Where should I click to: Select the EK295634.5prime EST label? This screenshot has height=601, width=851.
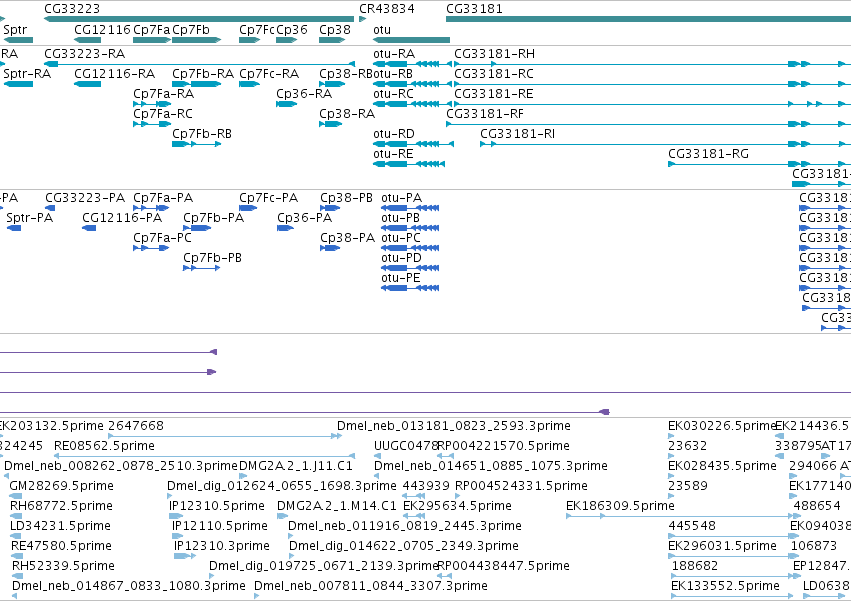pos(458,506)
